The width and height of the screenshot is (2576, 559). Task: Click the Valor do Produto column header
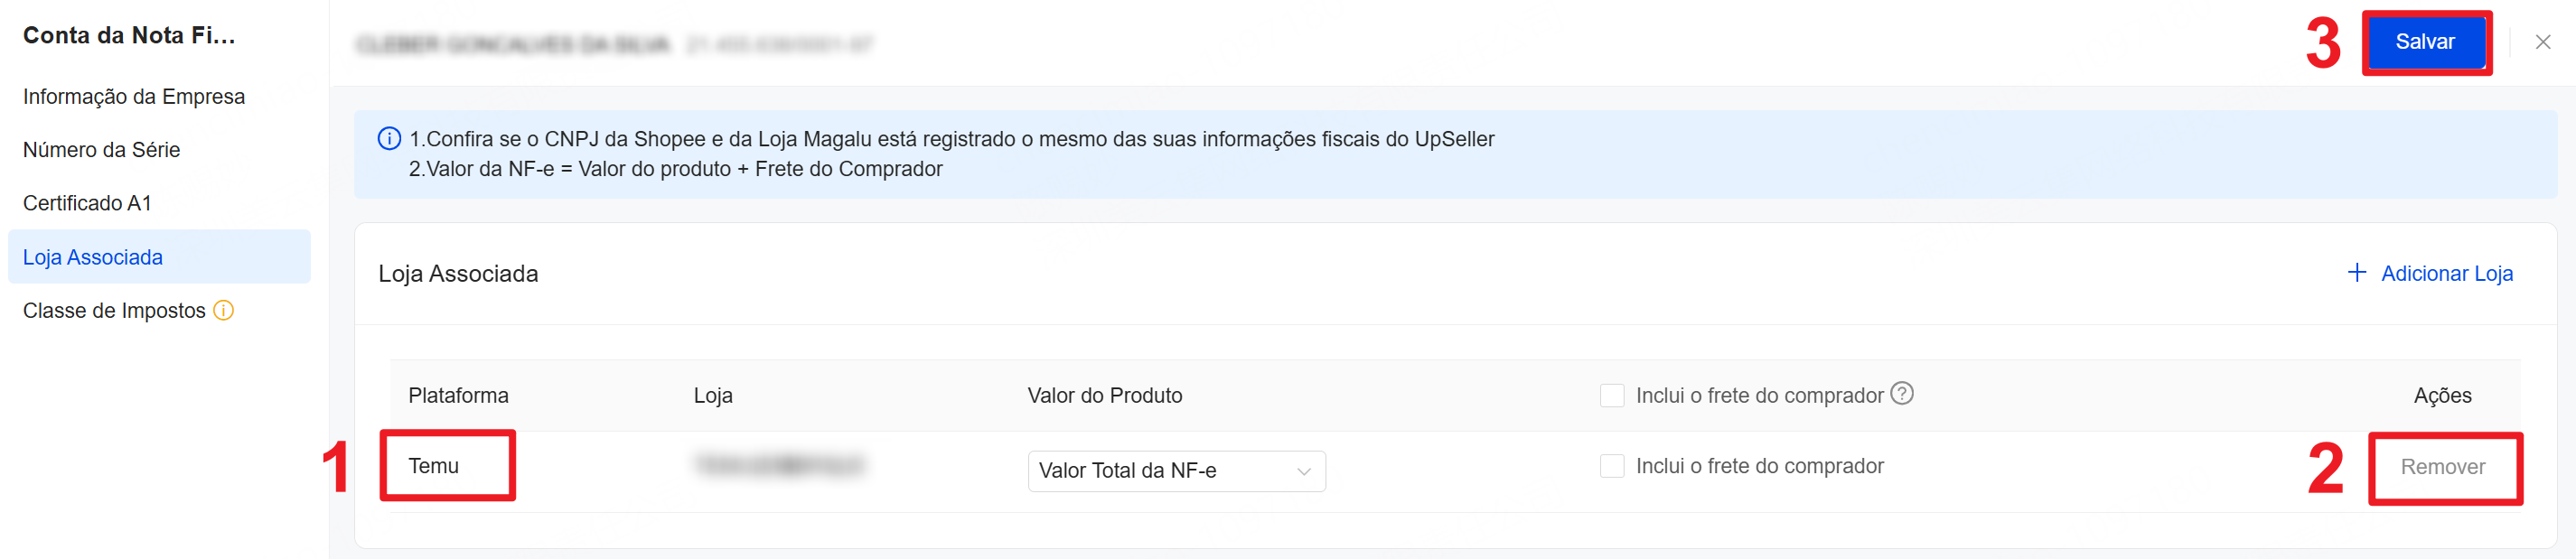[x=1104, y=396]
